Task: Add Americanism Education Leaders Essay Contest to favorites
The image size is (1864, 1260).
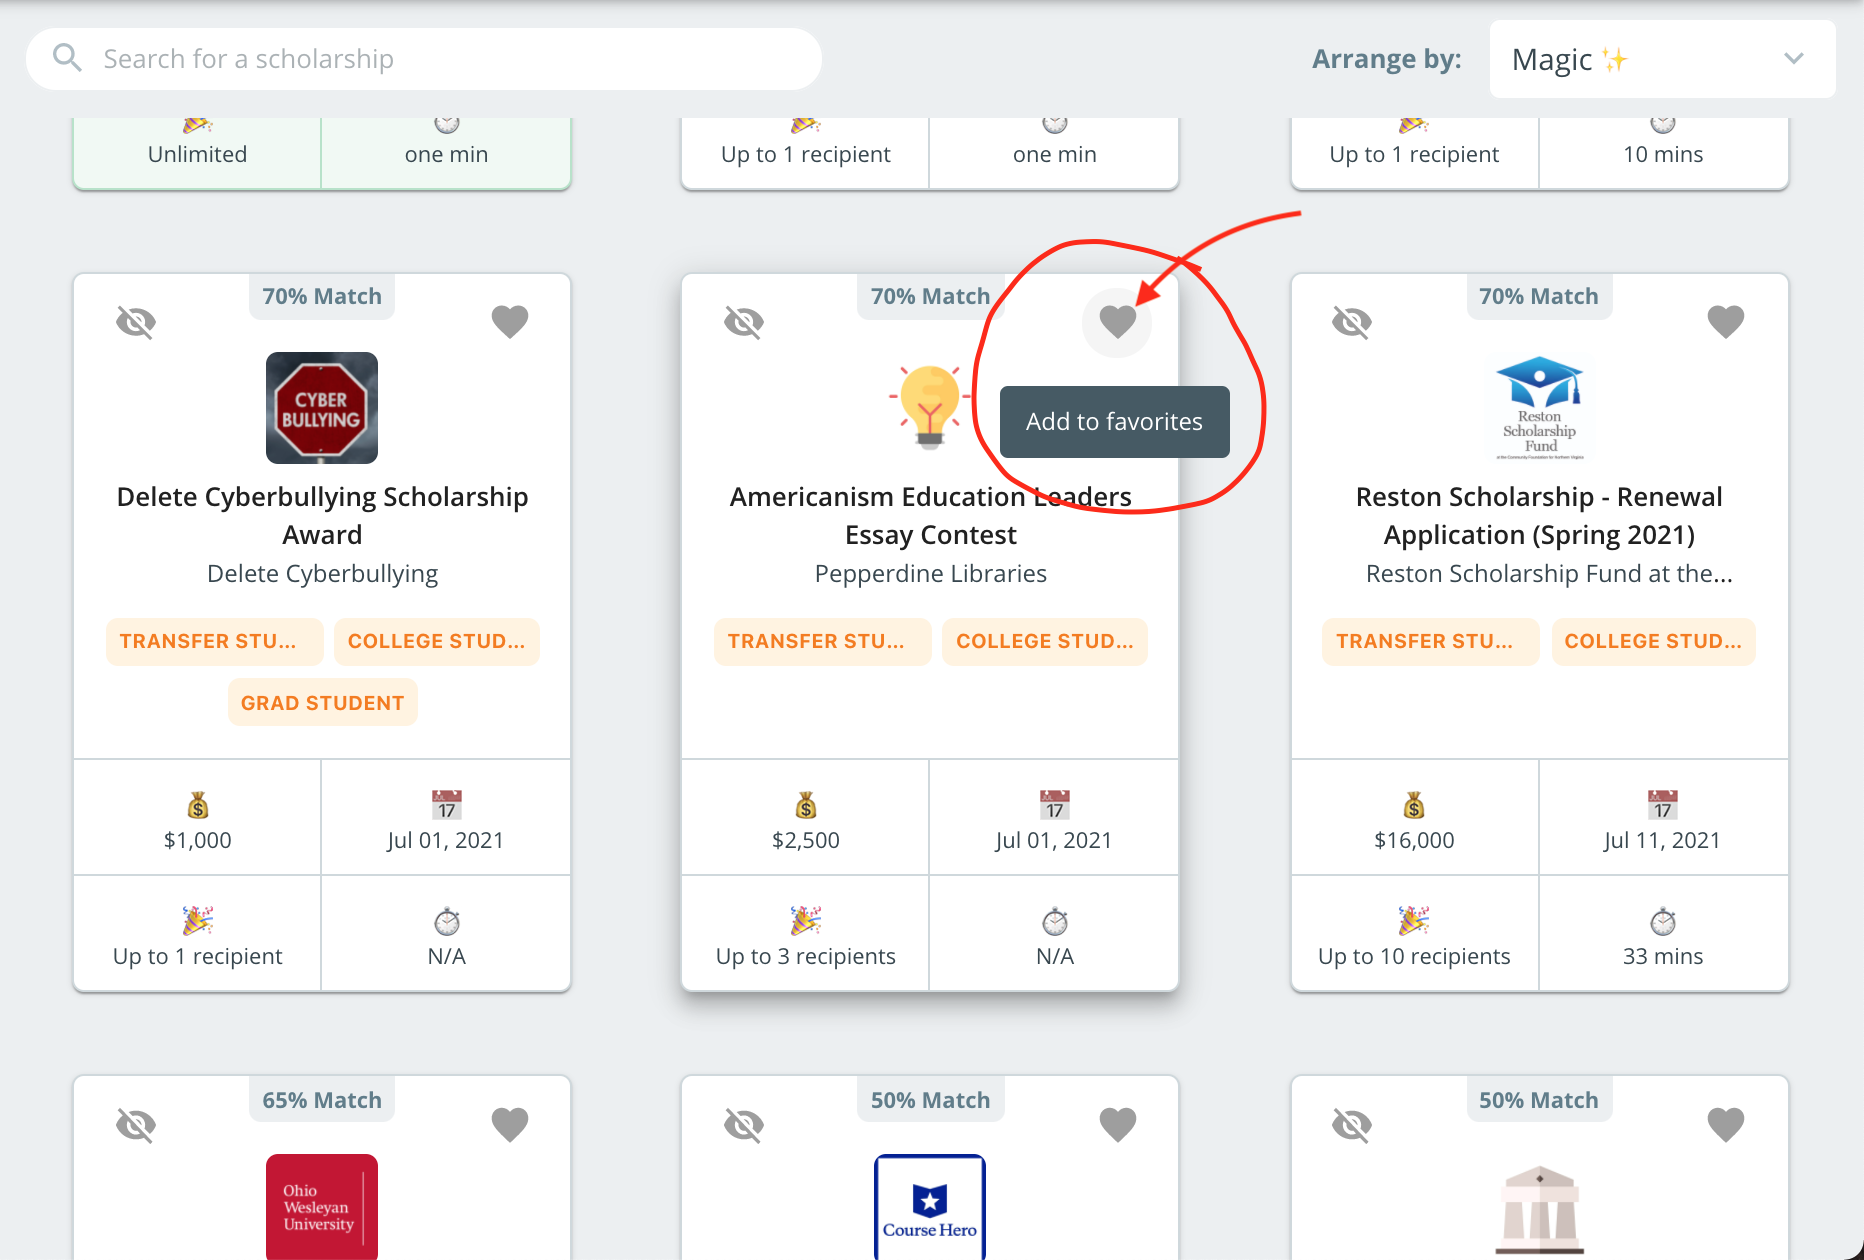Action: 1117,322
